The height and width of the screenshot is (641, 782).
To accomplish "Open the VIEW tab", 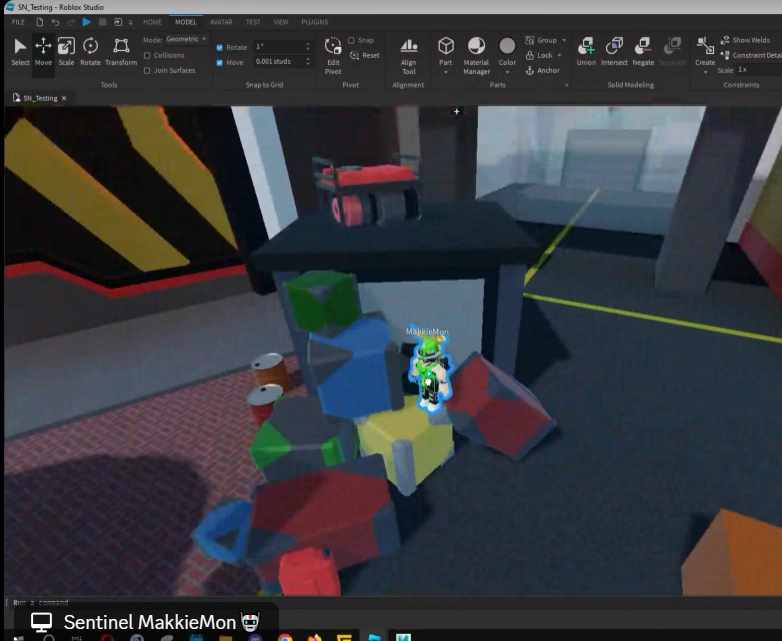I will (281, 22).
